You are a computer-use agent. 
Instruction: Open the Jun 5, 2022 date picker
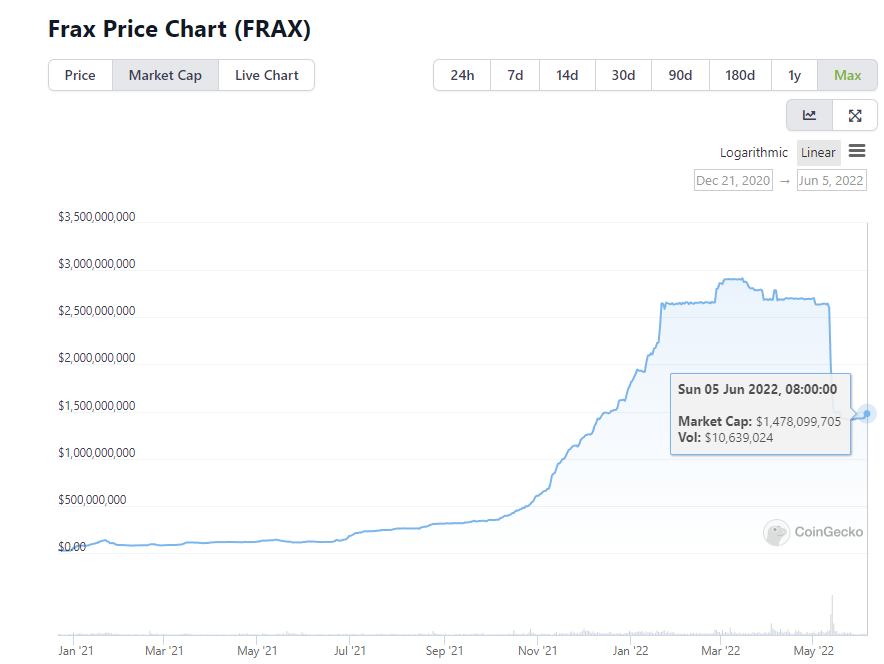pos(831,180)
